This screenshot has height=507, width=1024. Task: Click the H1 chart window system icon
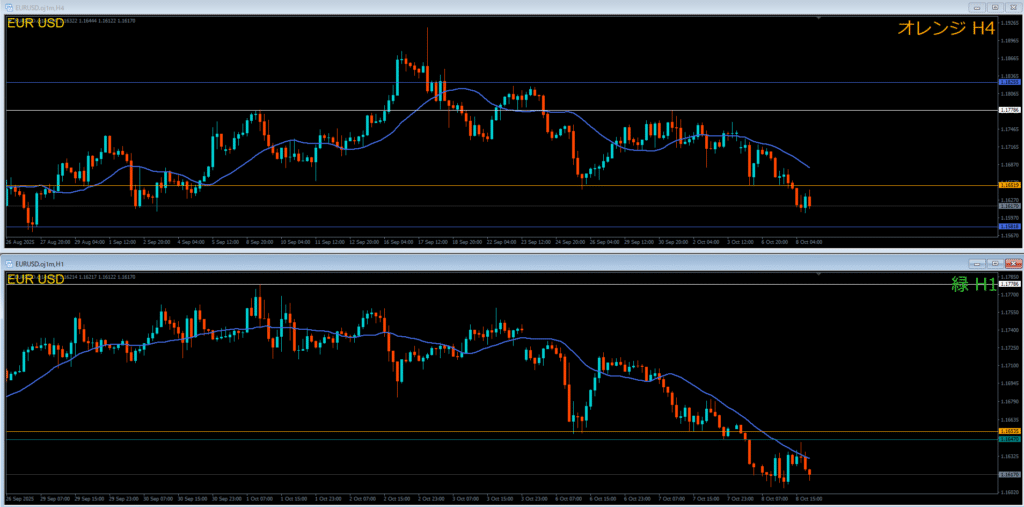[8, 263]
